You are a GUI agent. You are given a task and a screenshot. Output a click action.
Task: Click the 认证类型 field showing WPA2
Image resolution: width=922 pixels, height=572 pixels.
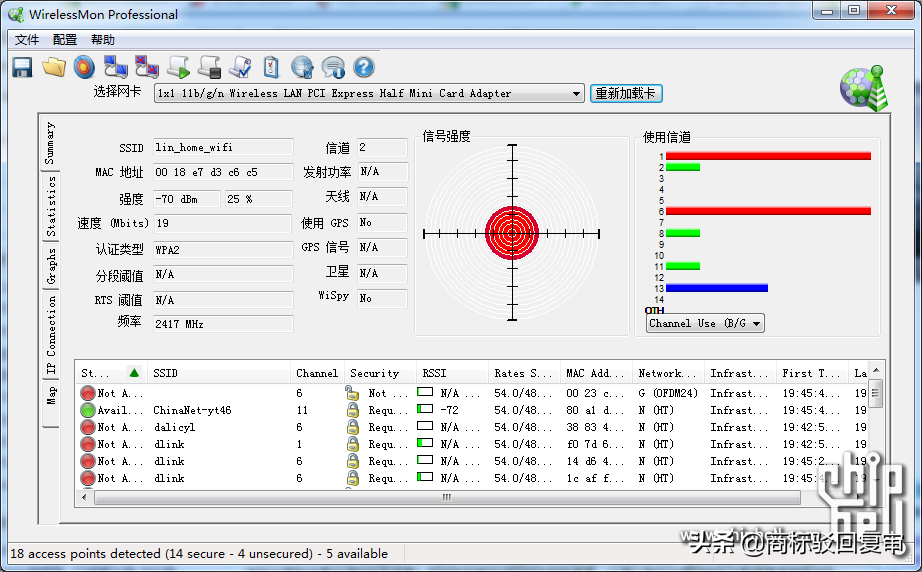coord(223,250)
